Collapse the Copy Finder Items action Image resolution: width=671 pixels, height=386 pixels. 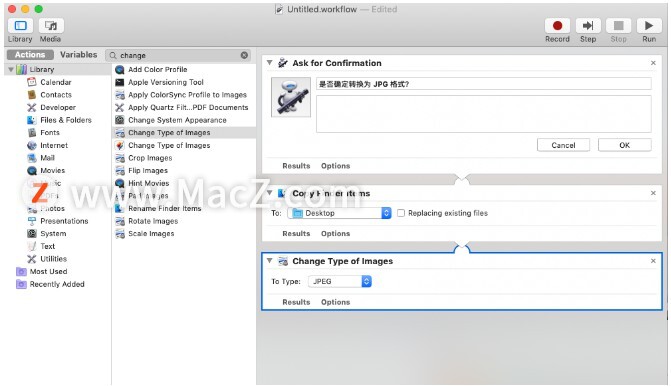click(x=270, y=193)
